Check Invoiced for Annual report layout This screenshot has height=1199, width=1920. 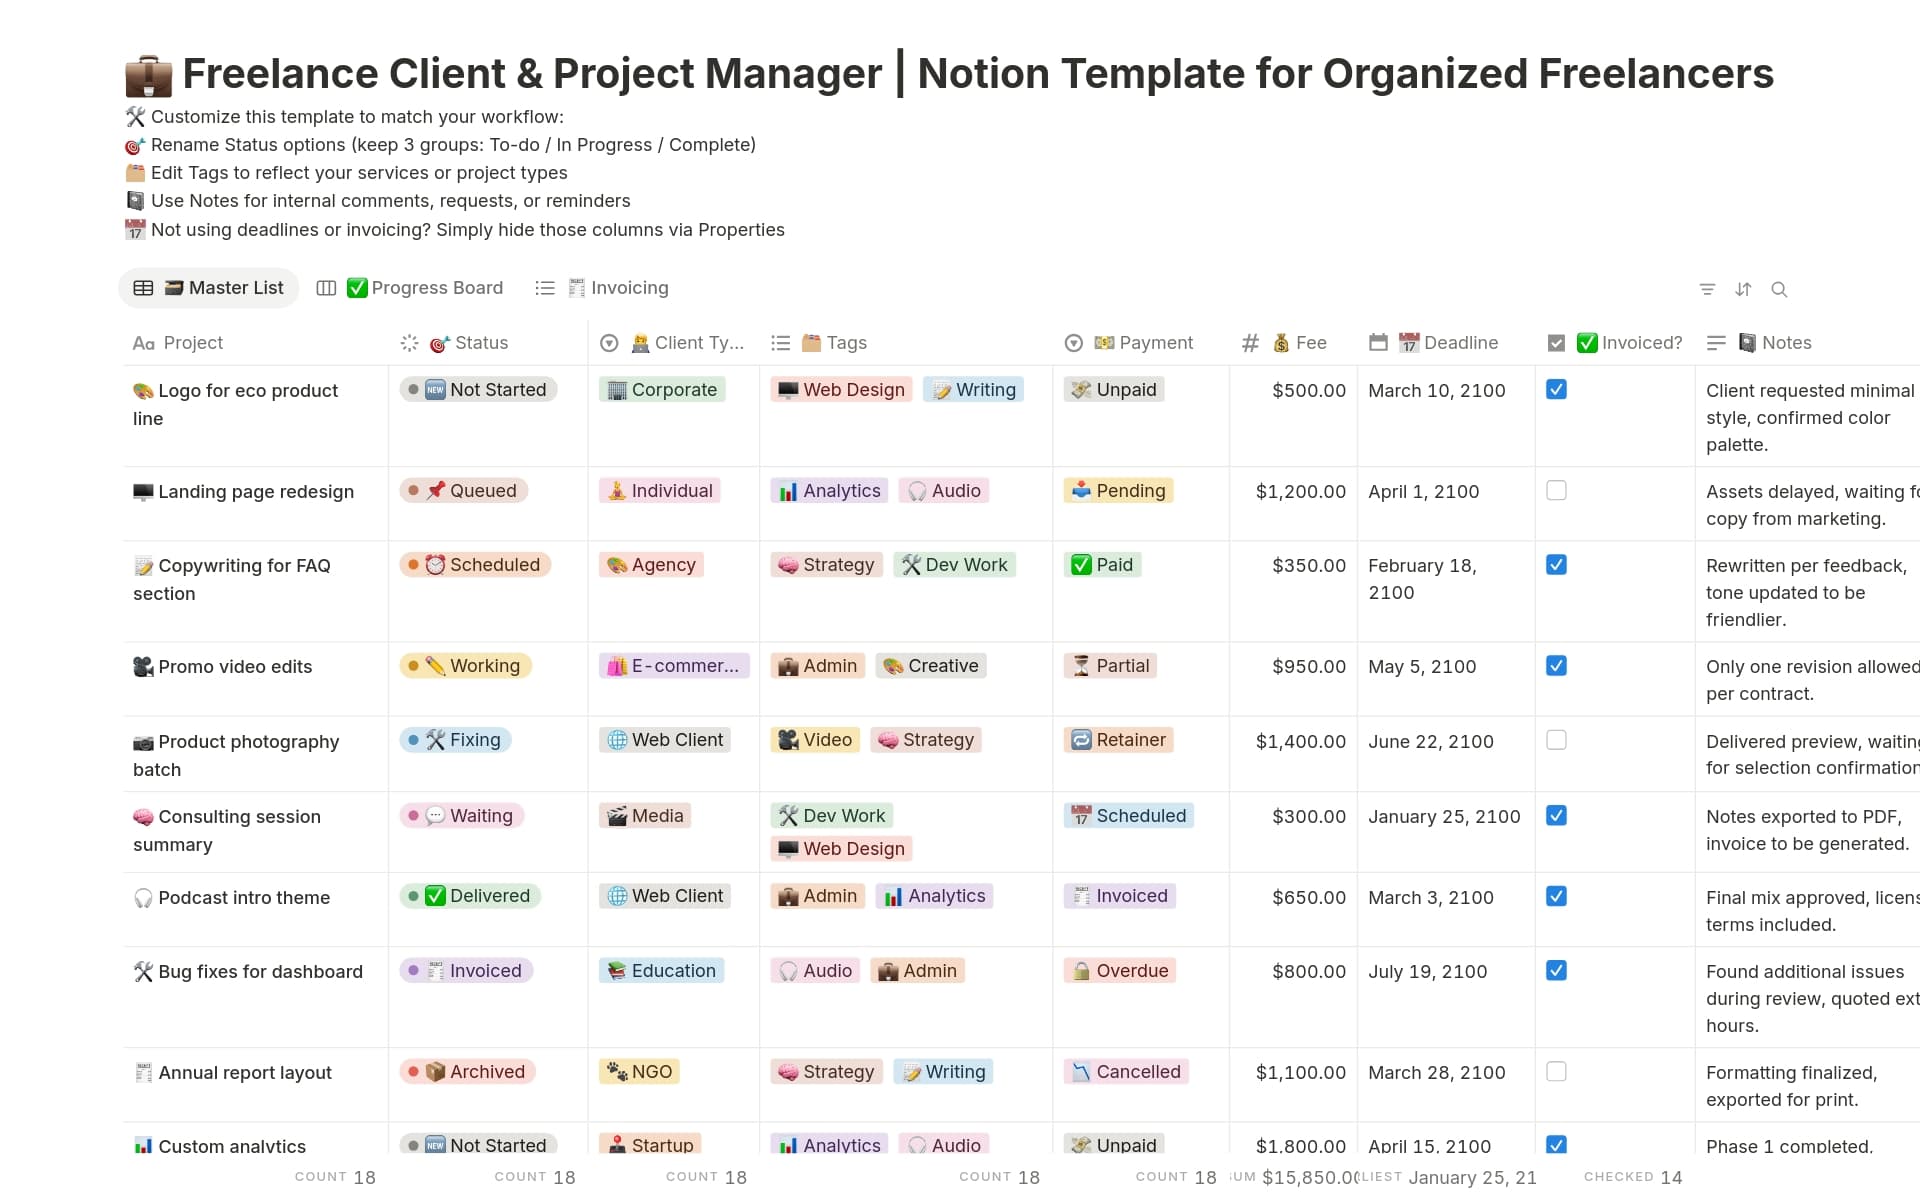[1557, 1071]
